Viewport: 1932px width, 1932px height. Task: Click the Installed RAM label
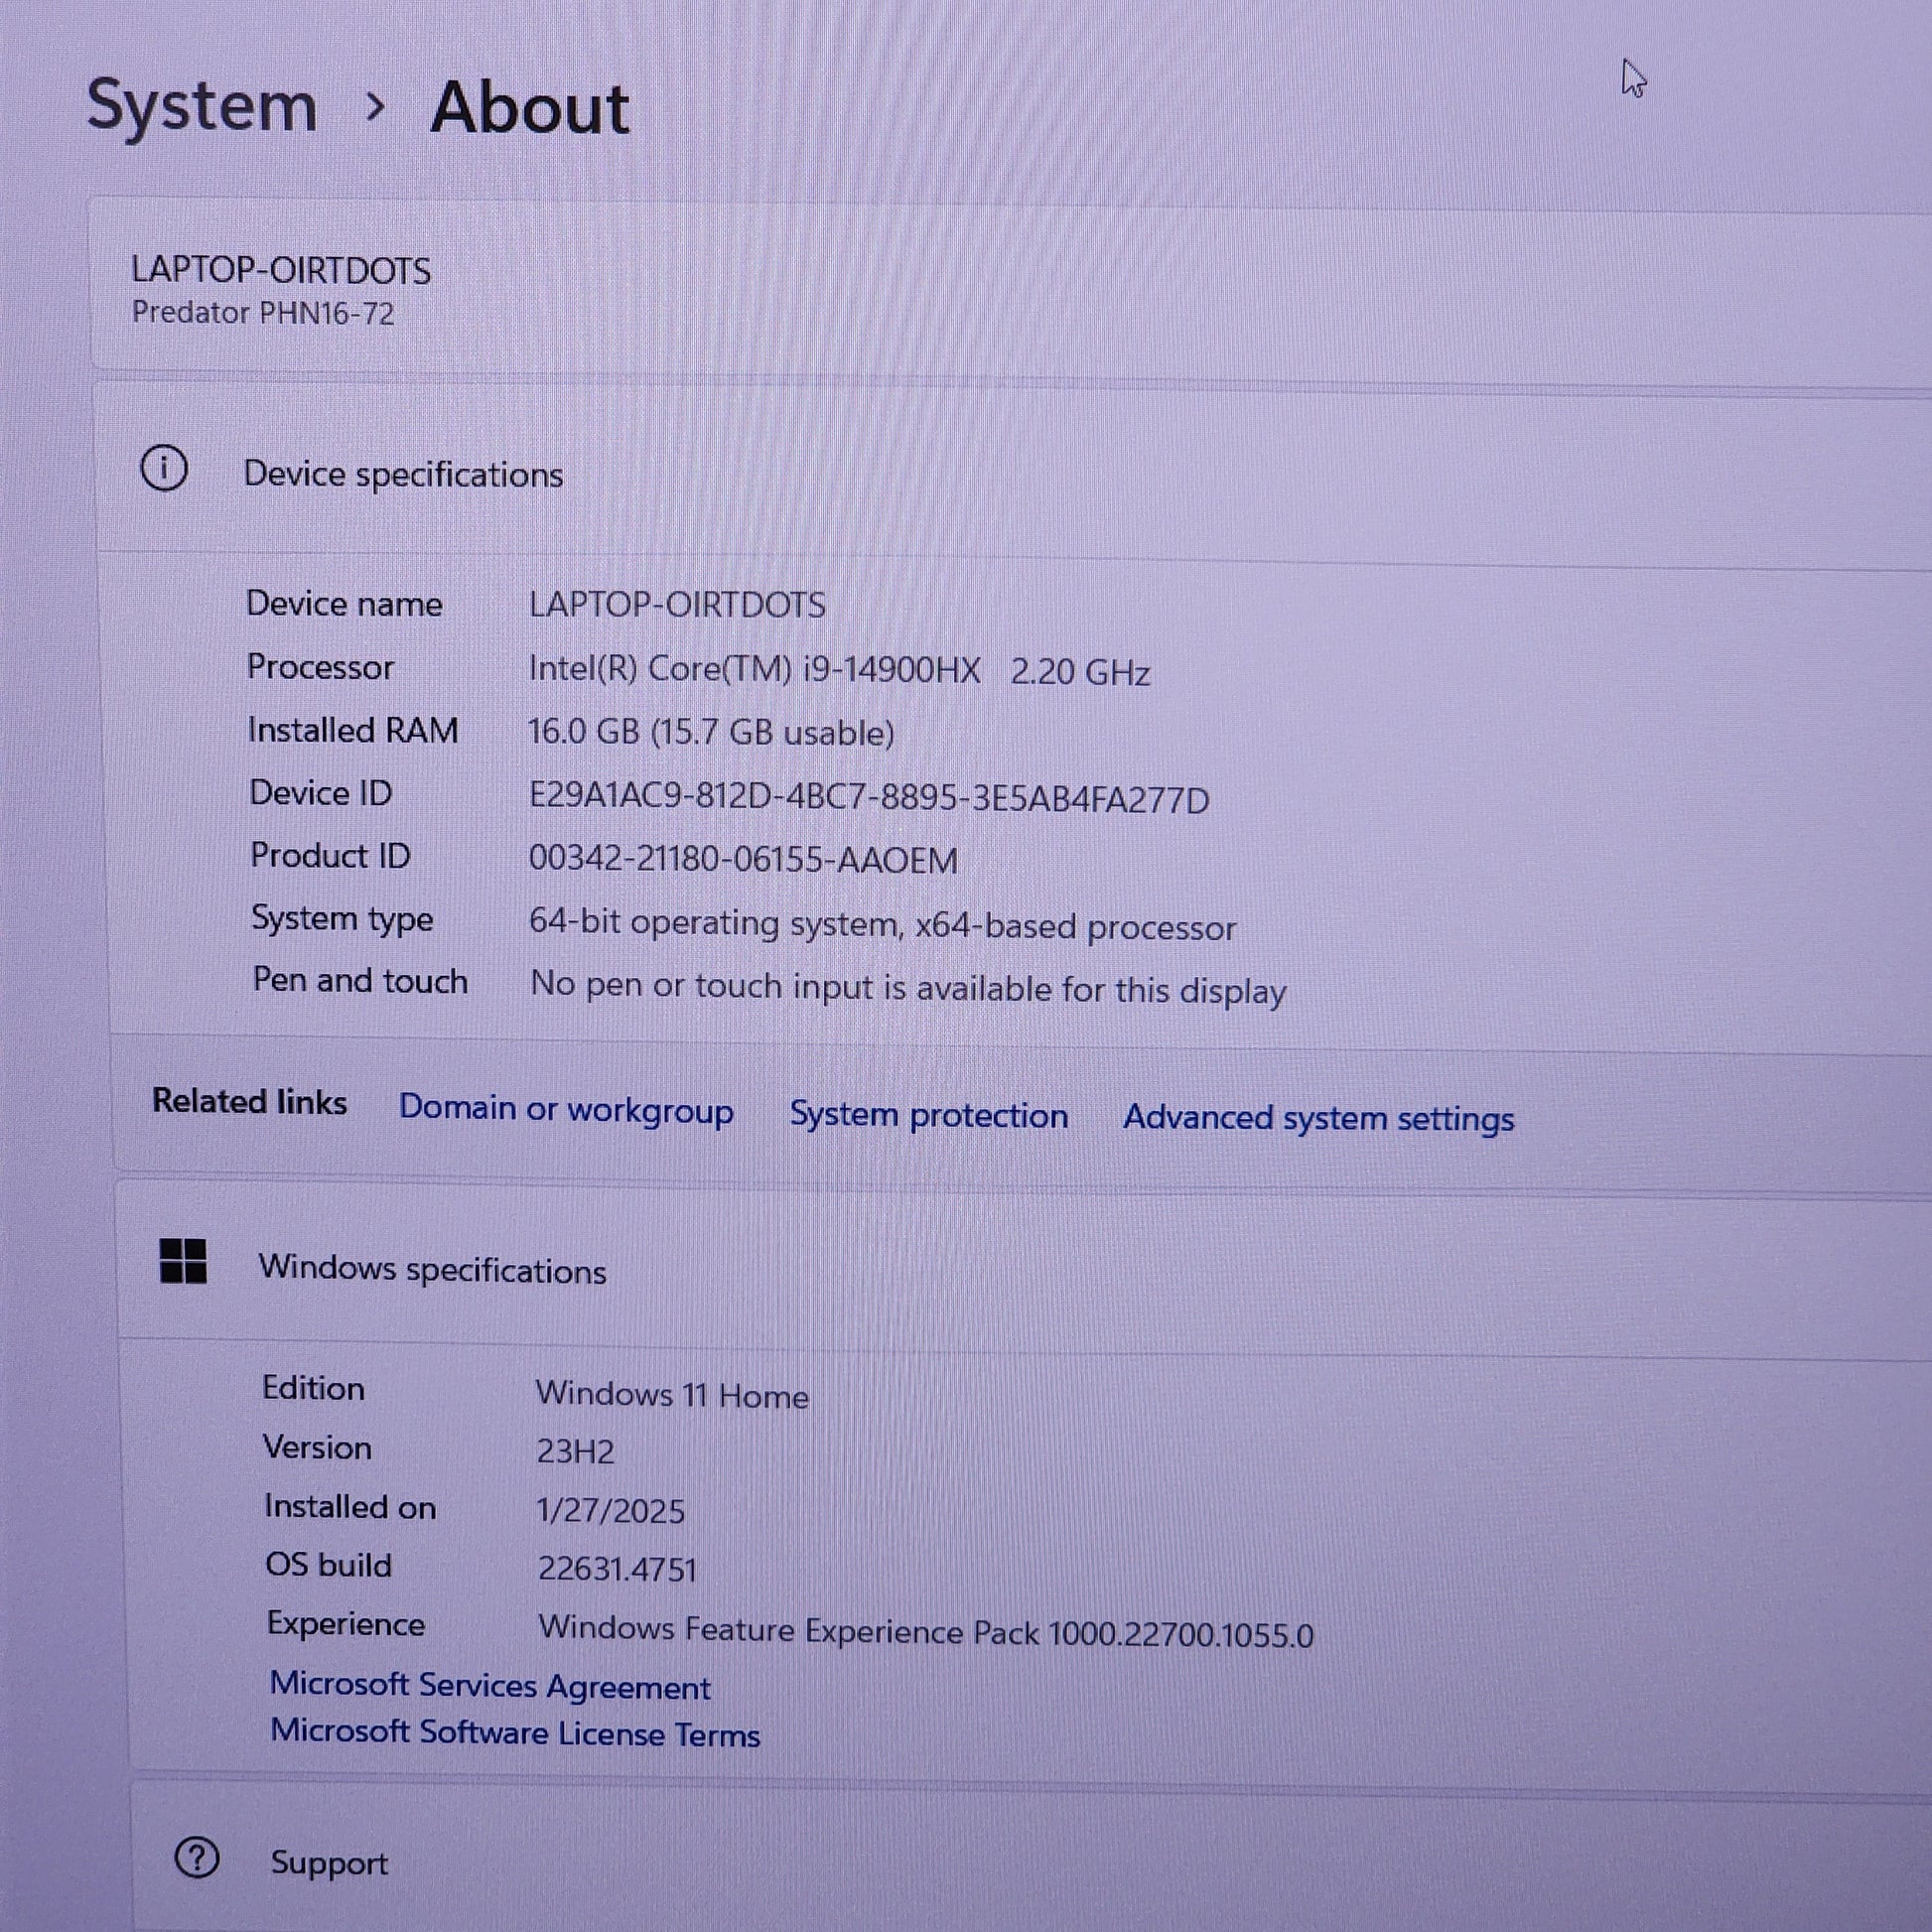(x=353, y=730)
